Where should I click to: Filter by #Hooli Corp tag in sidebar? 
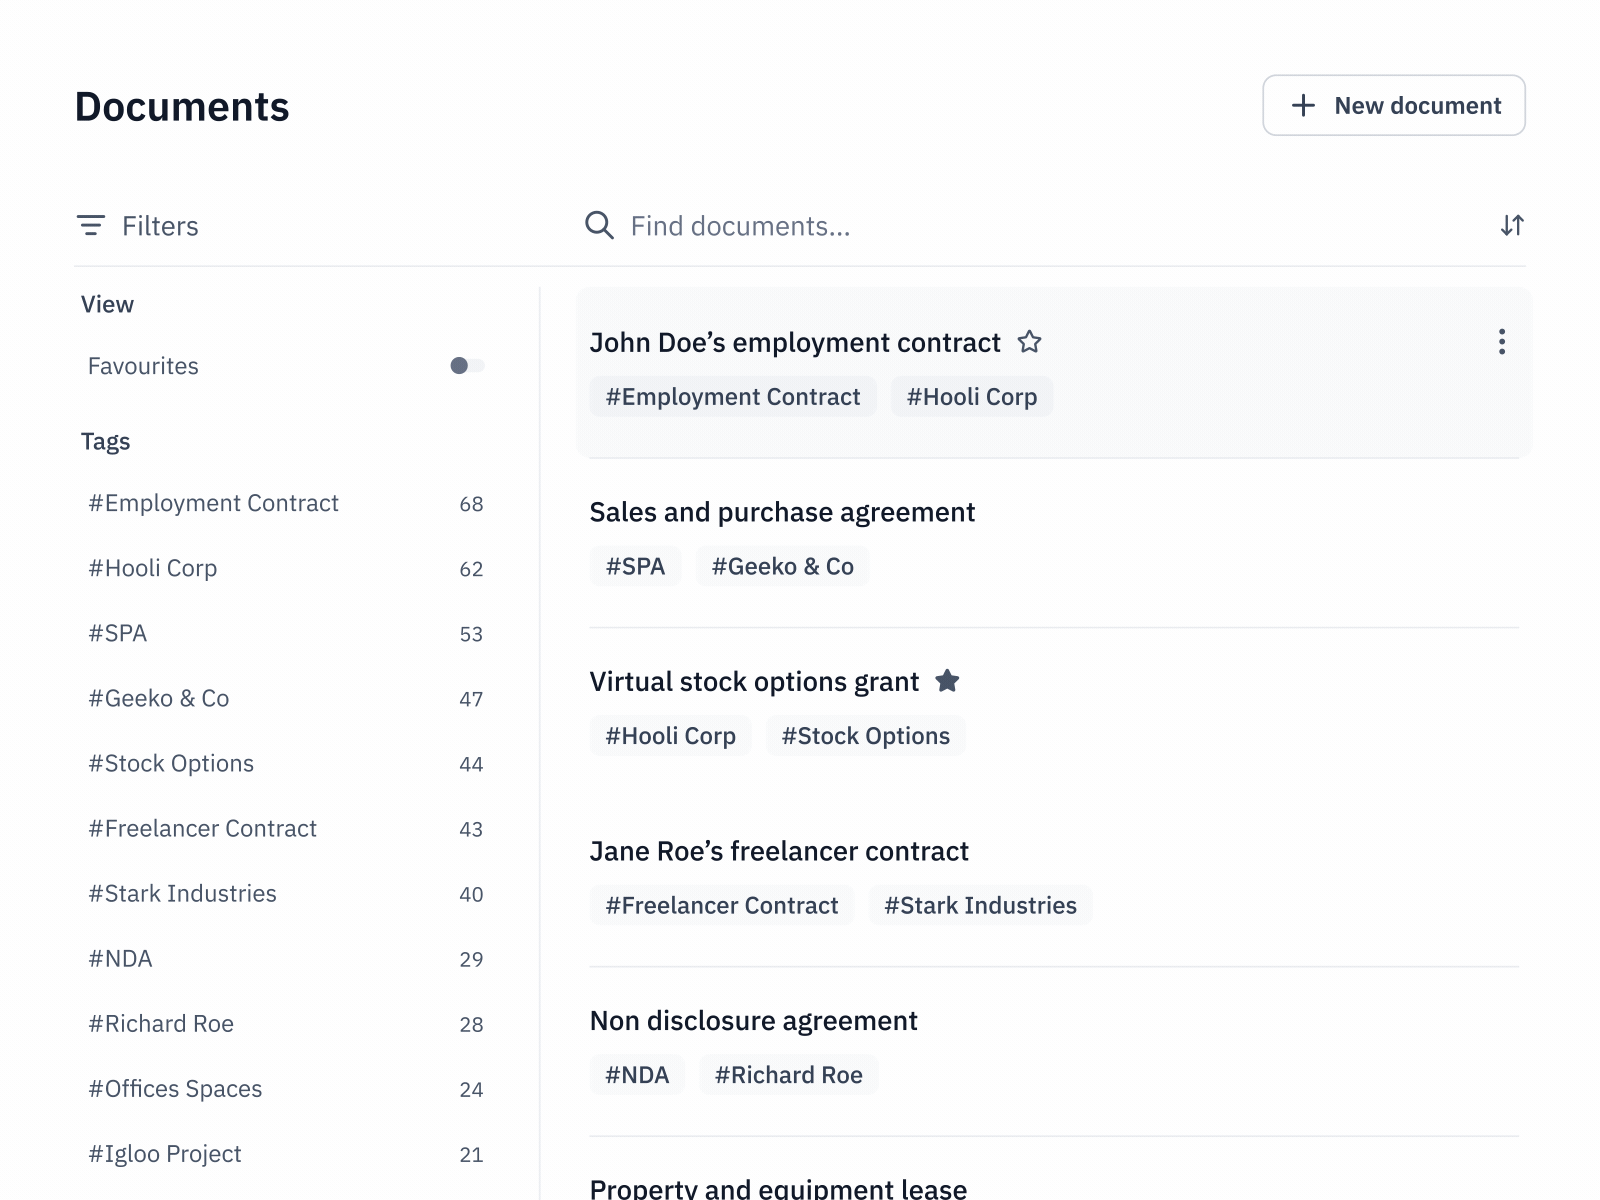153,568
